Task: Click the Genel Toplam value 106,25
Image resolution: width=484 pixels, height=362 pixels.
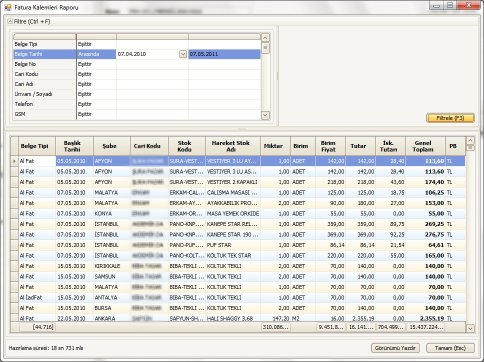Action: (x=425, y=193)
